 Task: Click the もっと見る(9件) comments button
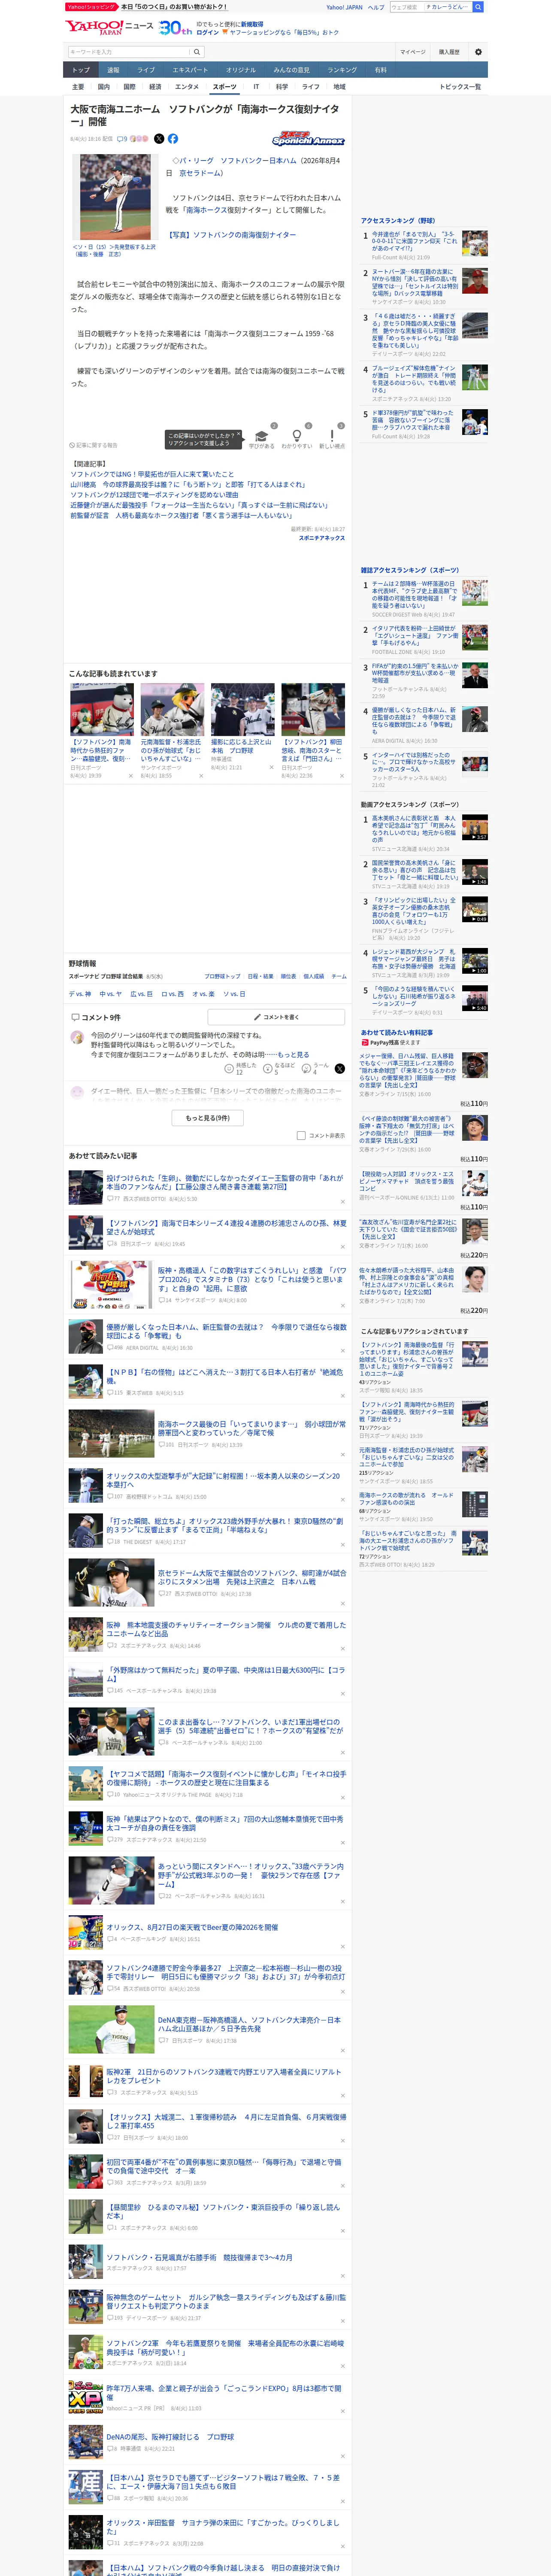(208, 1118)
